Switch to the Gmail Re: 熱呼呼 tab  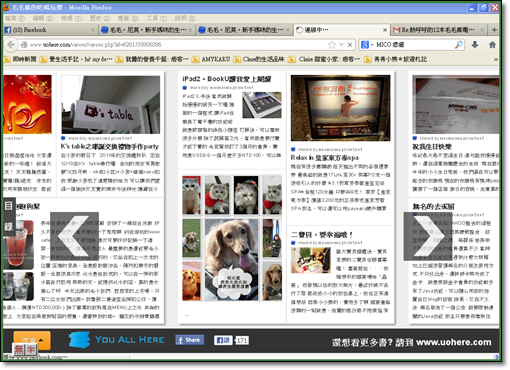pos(437,30)
